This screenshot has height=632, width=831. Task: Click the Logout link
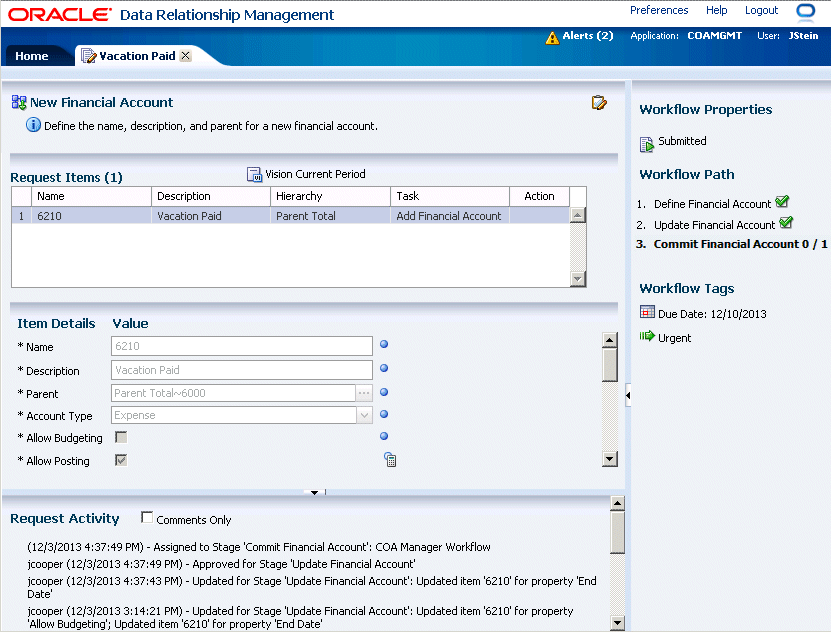[x=761, y=10]
